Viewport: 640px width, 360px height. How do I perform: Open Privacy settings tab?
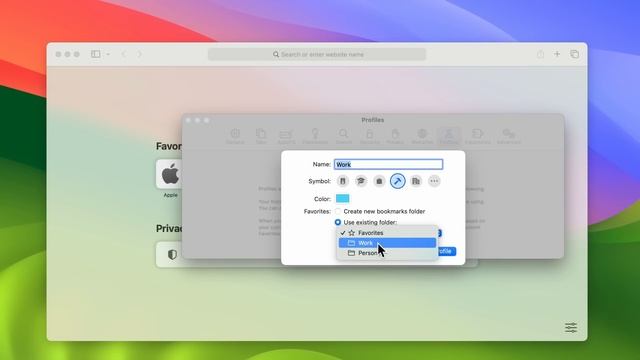[x=395, y=136]
